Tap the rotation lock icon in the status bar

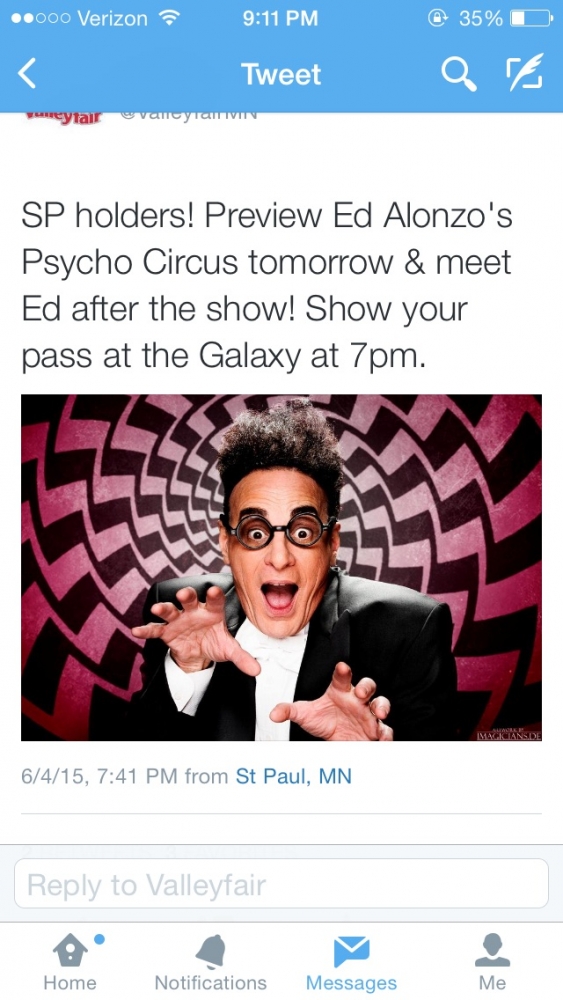point(439,18)
